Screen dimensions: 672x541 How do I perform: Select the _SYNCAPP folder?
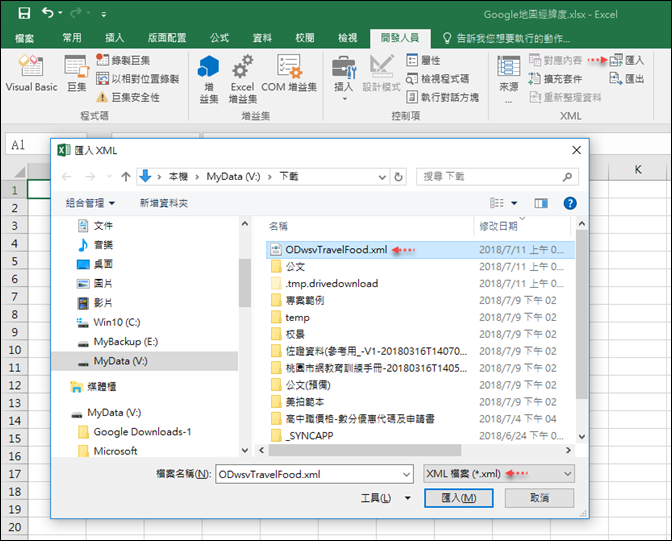[x=309, y=436]
